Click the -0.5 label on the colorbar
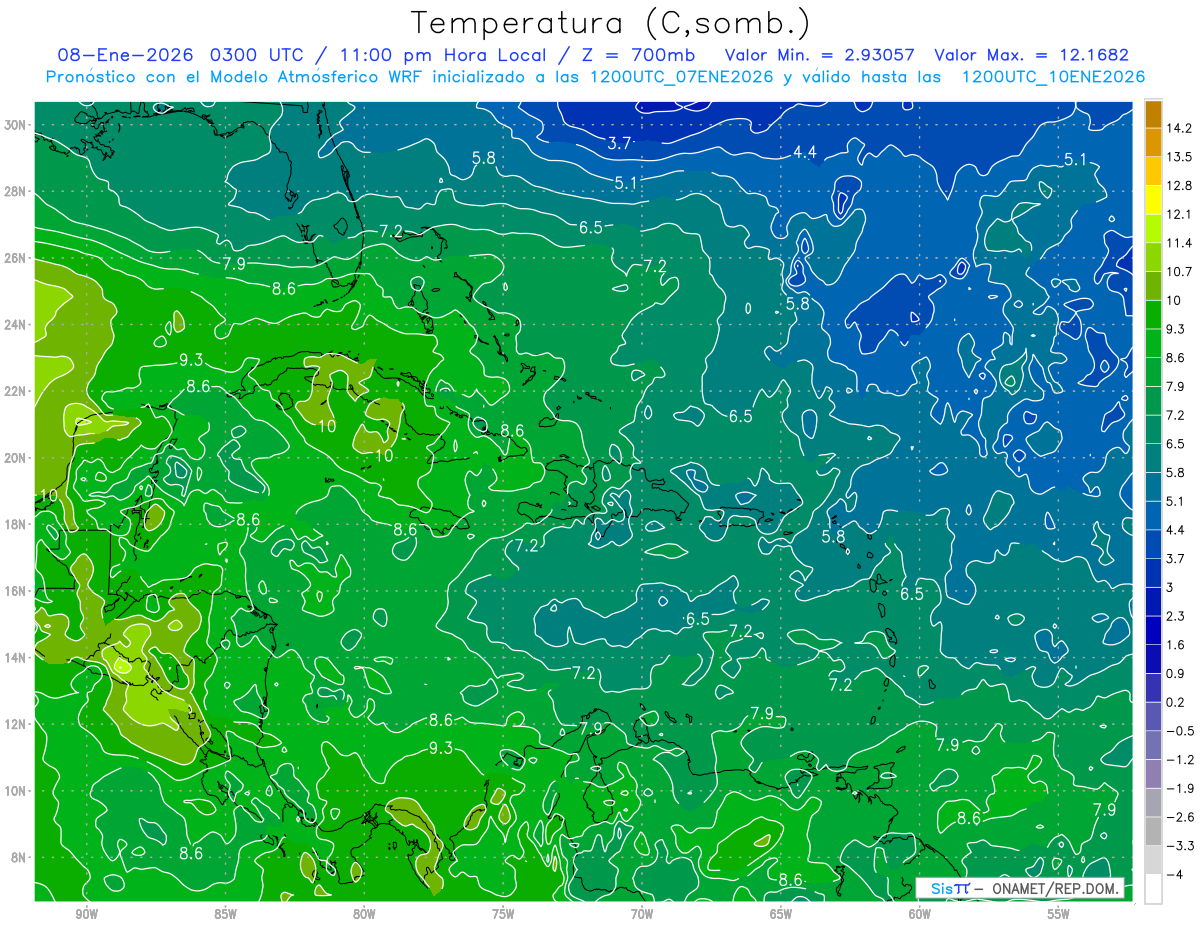The height and width of the screenshot is (927, 1200). (x=1179, y=731)
